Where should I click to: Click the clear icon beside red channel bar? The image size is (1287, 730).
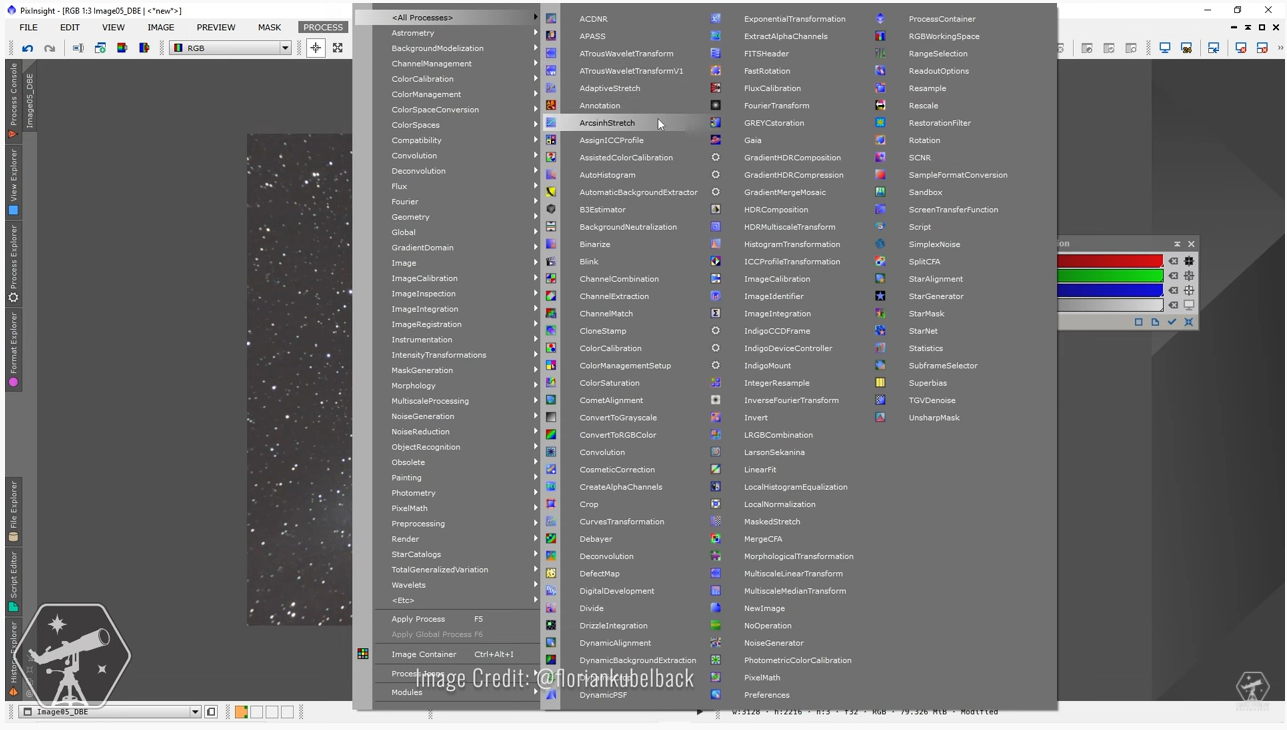pos(1174,261)
